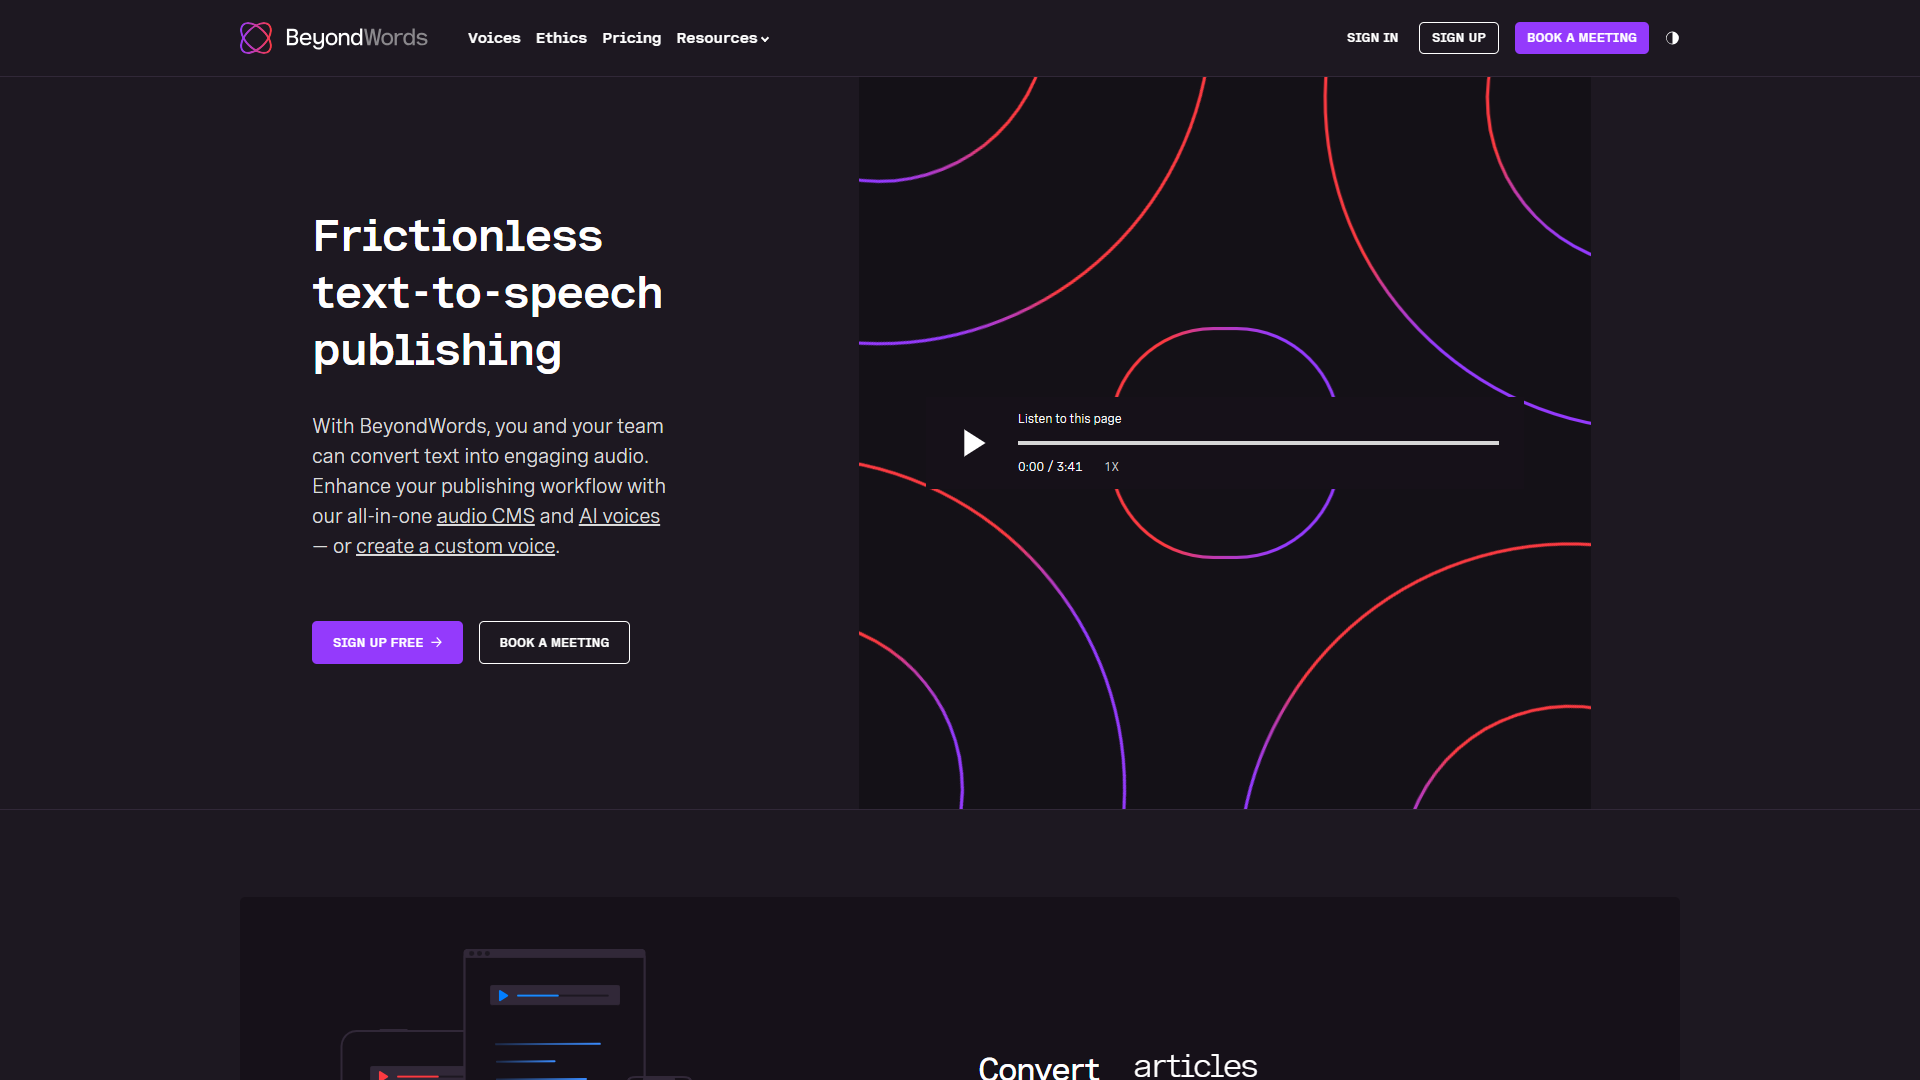Toggle the dark/light theme switch
The image size is (1920, 1080).
1672,38
